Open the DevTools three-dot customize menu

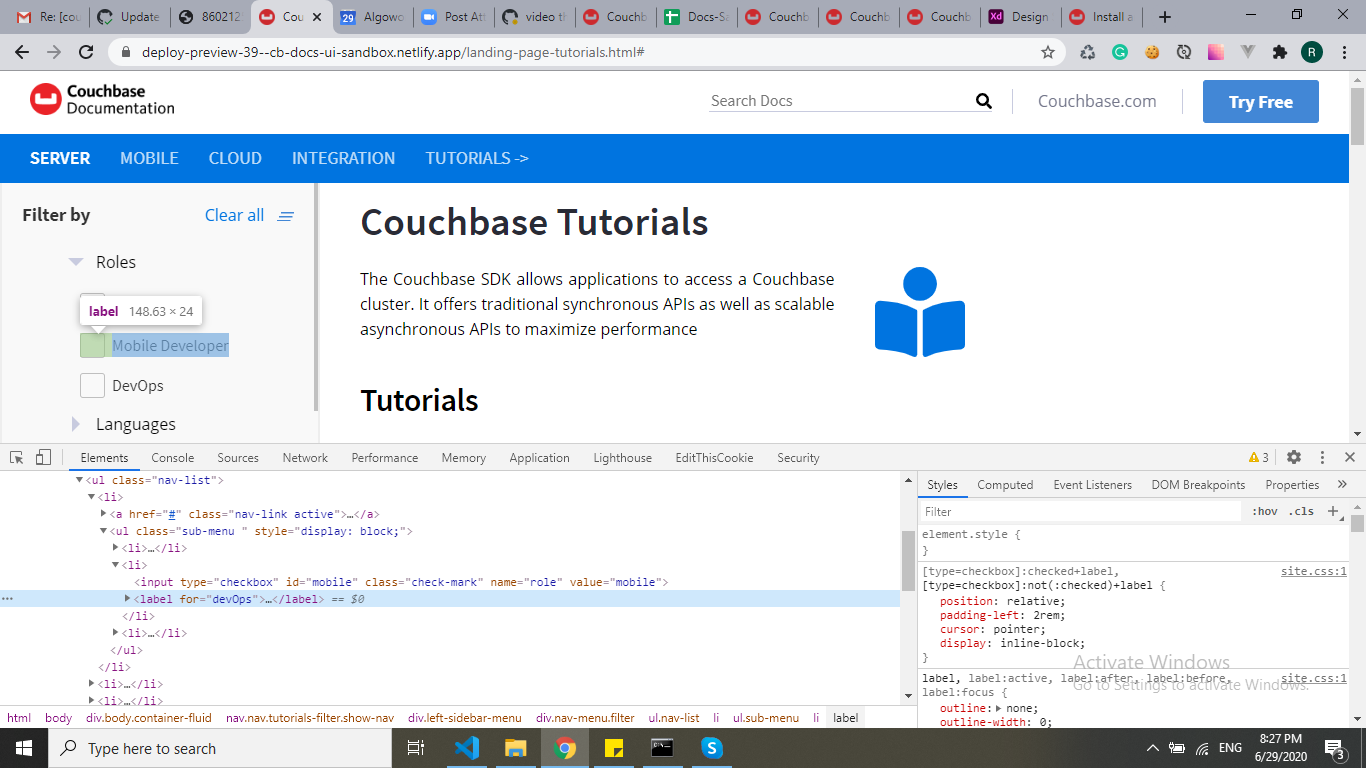pos(1321,457)
